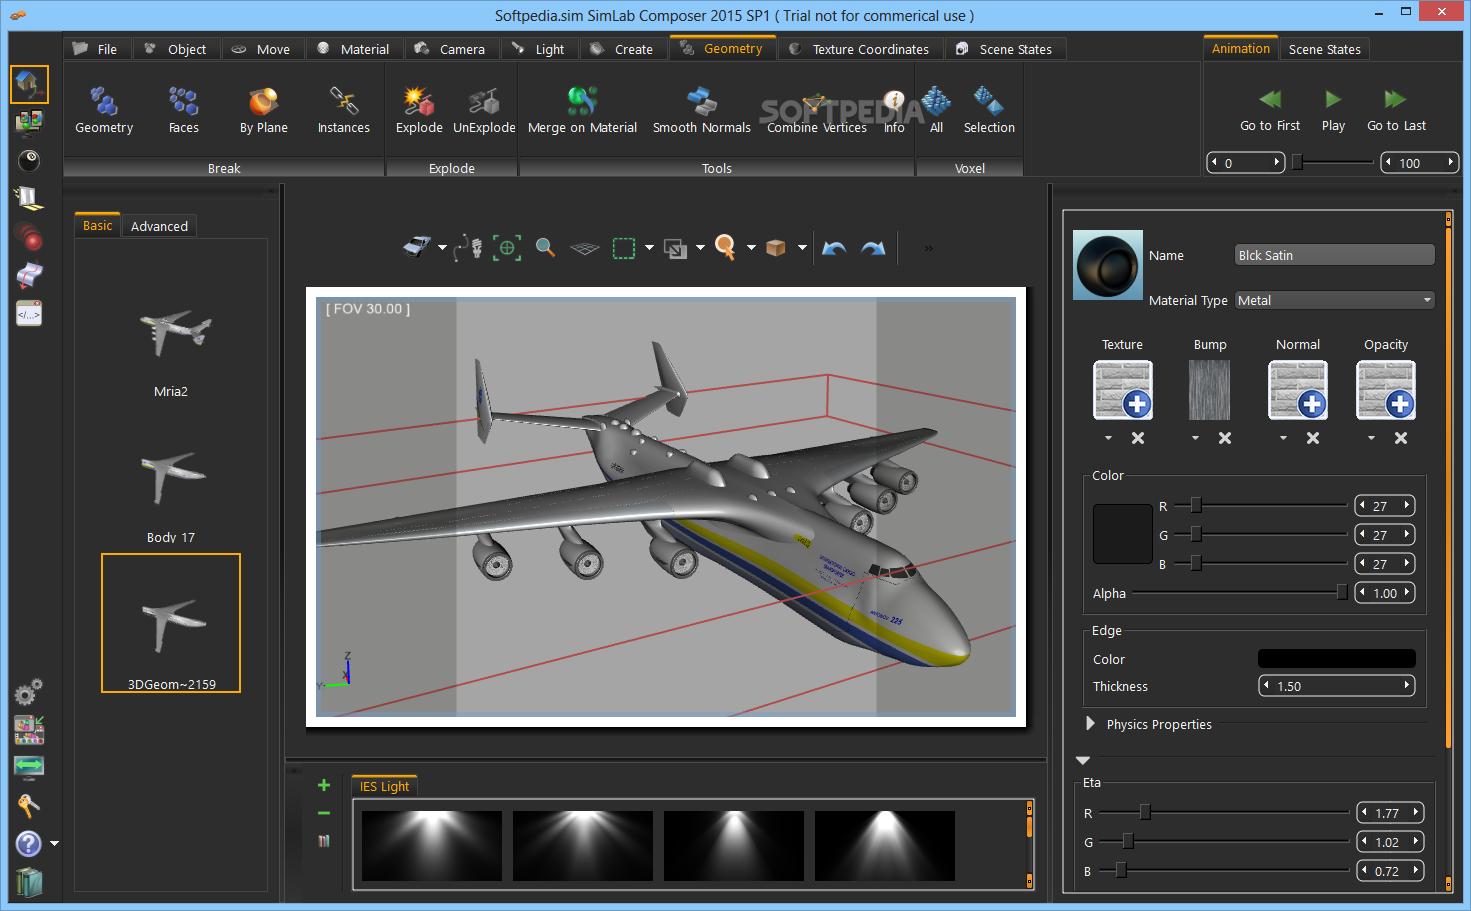The width and height of the screenshot is (1471, 911).
Task: Open the Texture Coordinates tab
Action: coord(859,49)
